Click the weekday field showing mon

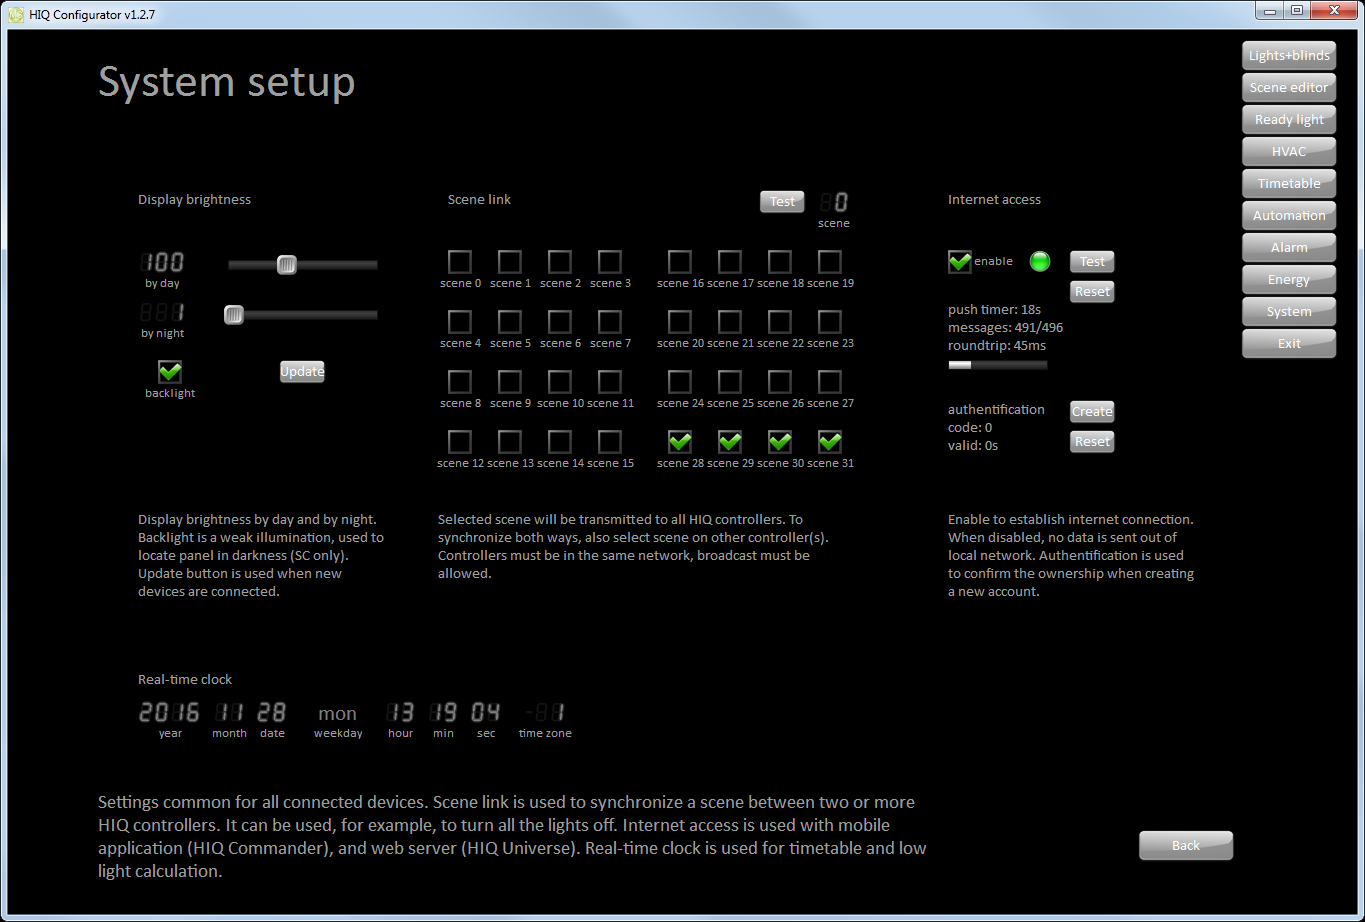tap(338, 714)
